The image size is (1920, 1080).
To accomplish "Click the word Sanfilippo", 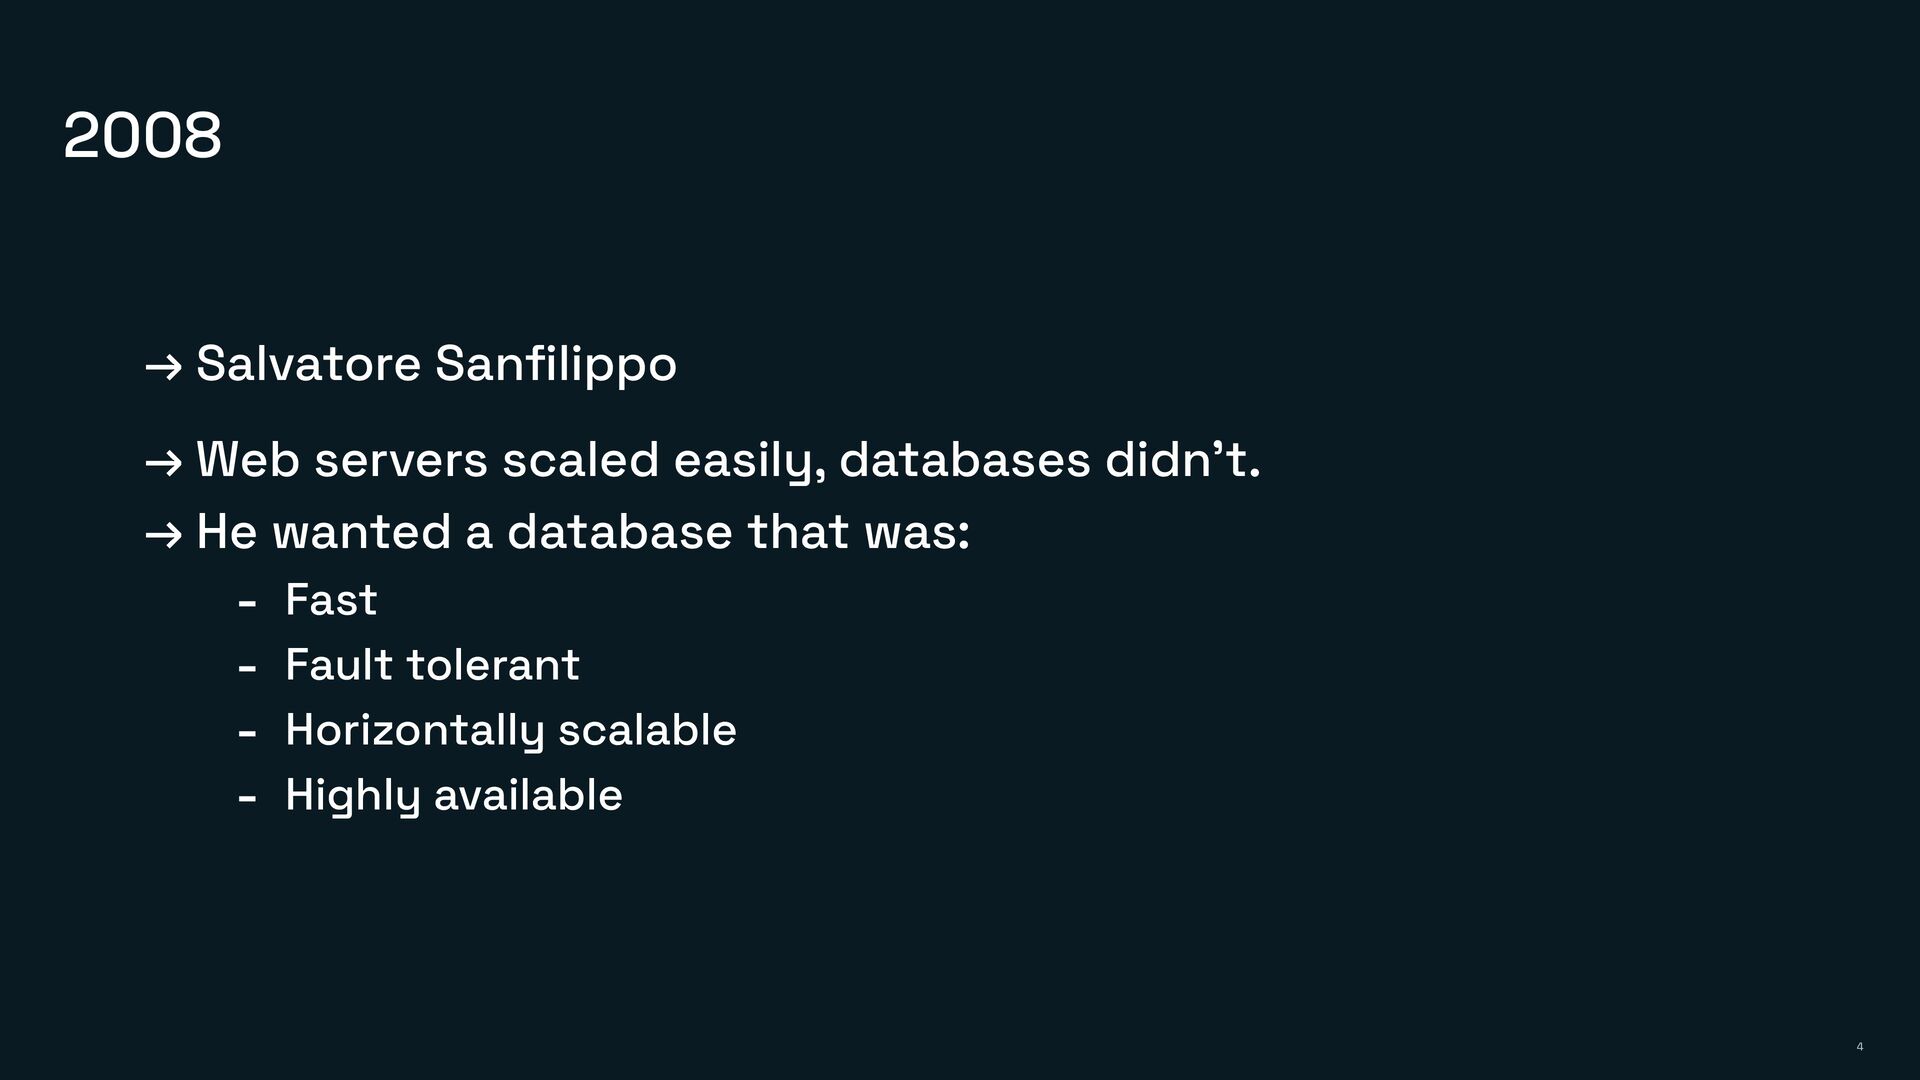I will [x=556, y=363].
